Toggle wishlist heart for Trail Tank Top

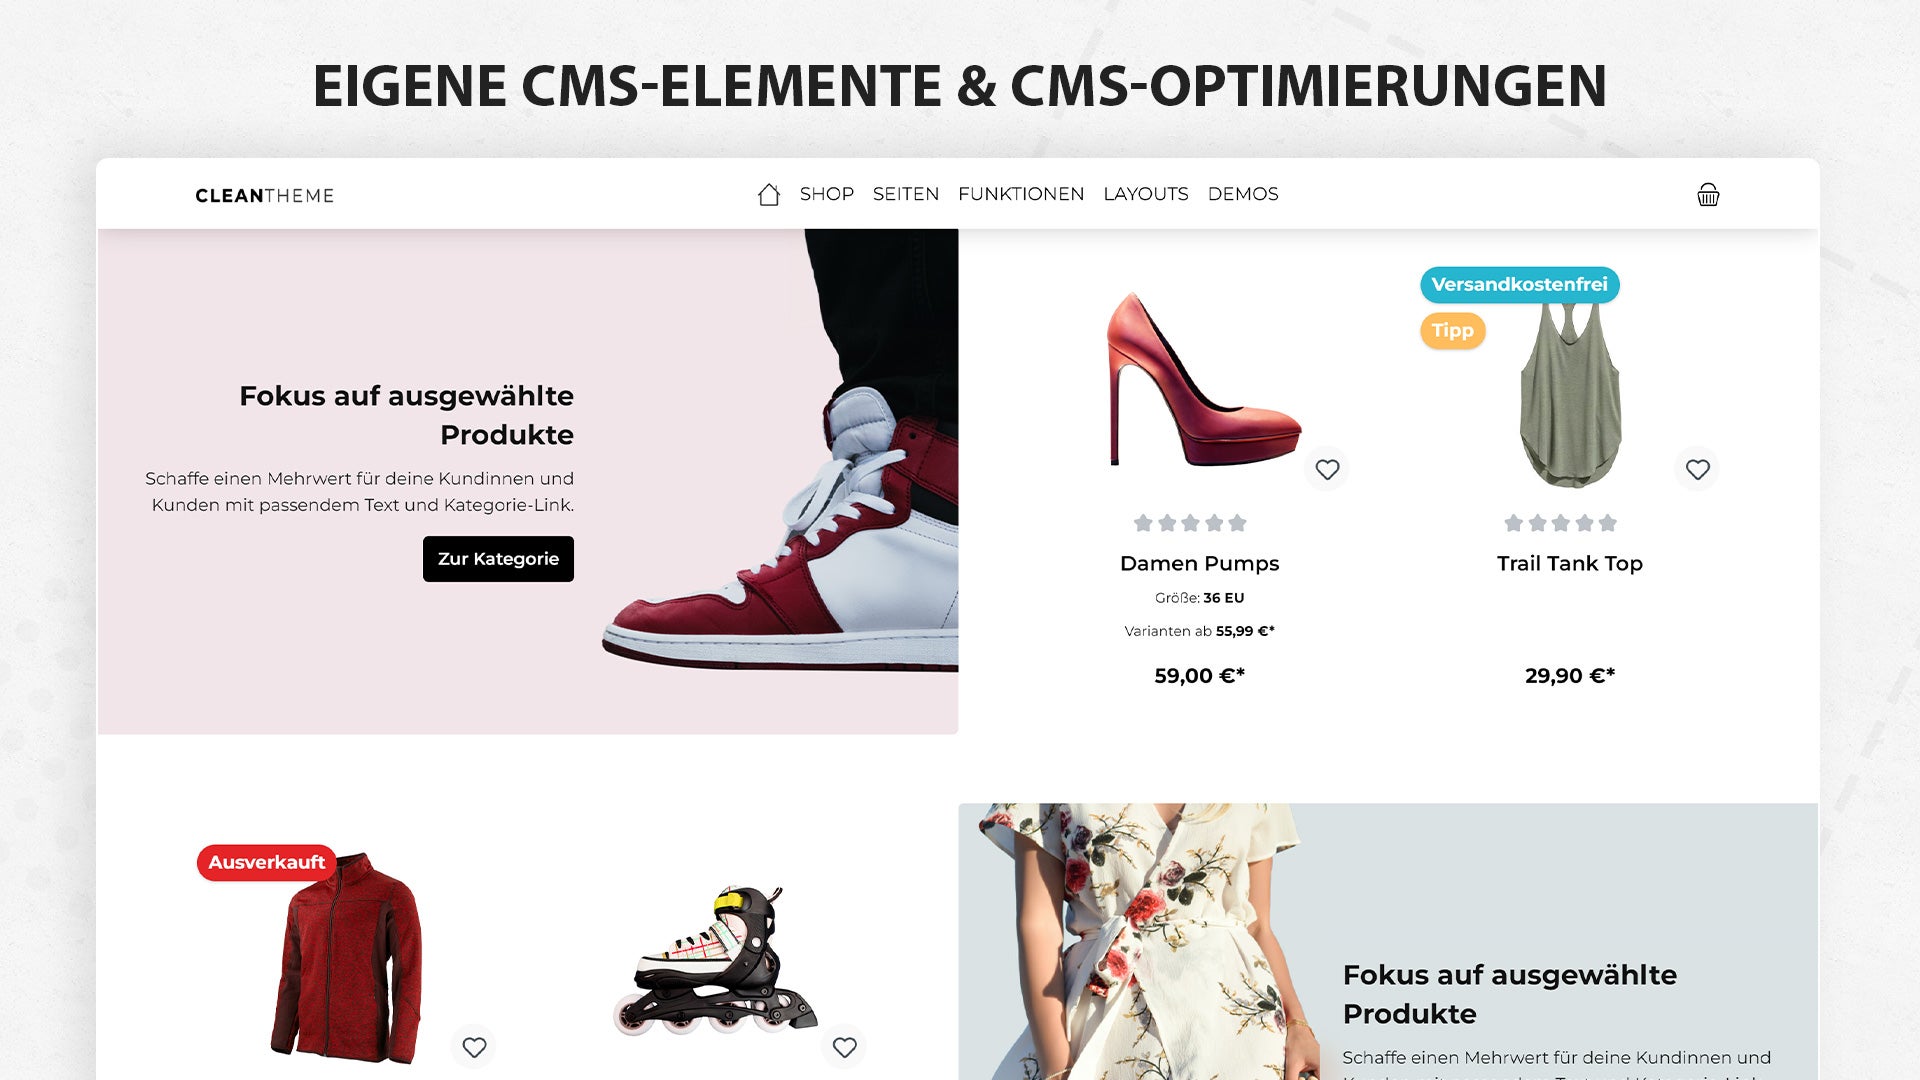1697,469
